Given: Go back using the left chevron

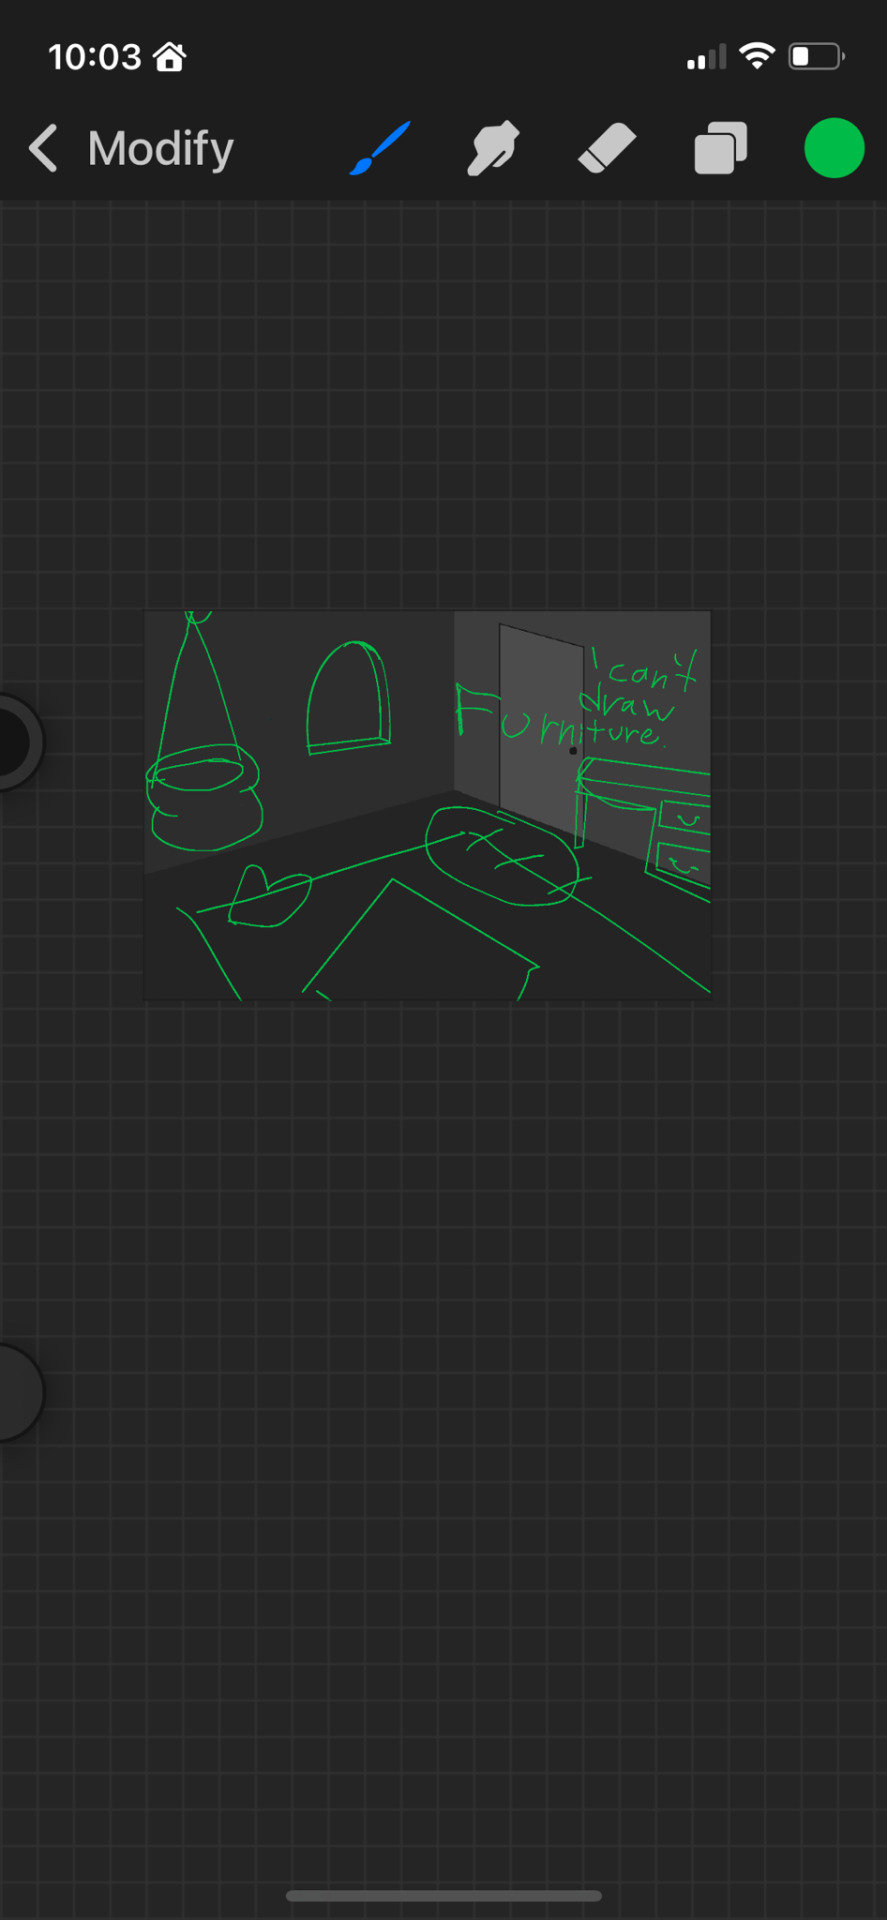Looking at the screenshot, I should click(x=43, y=149).
